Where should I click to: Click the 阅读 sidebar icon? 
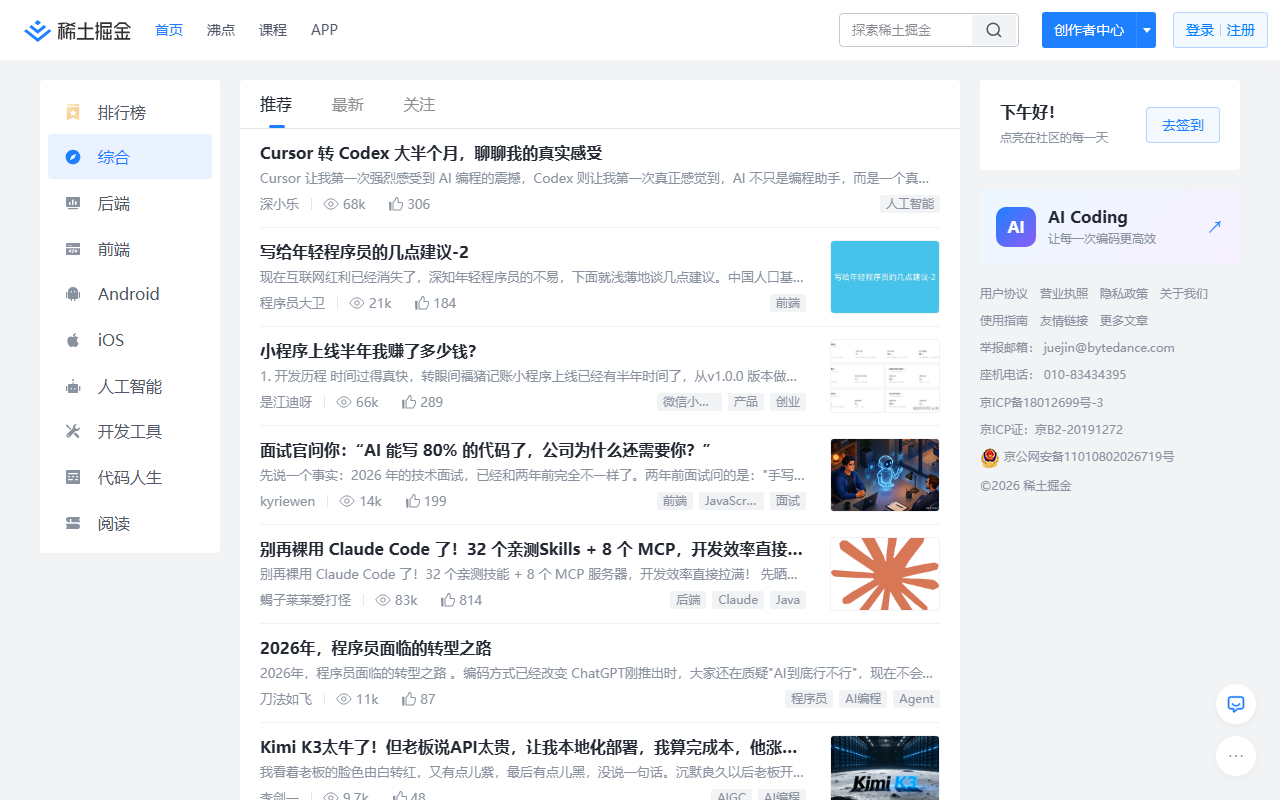tap(73, 523)
